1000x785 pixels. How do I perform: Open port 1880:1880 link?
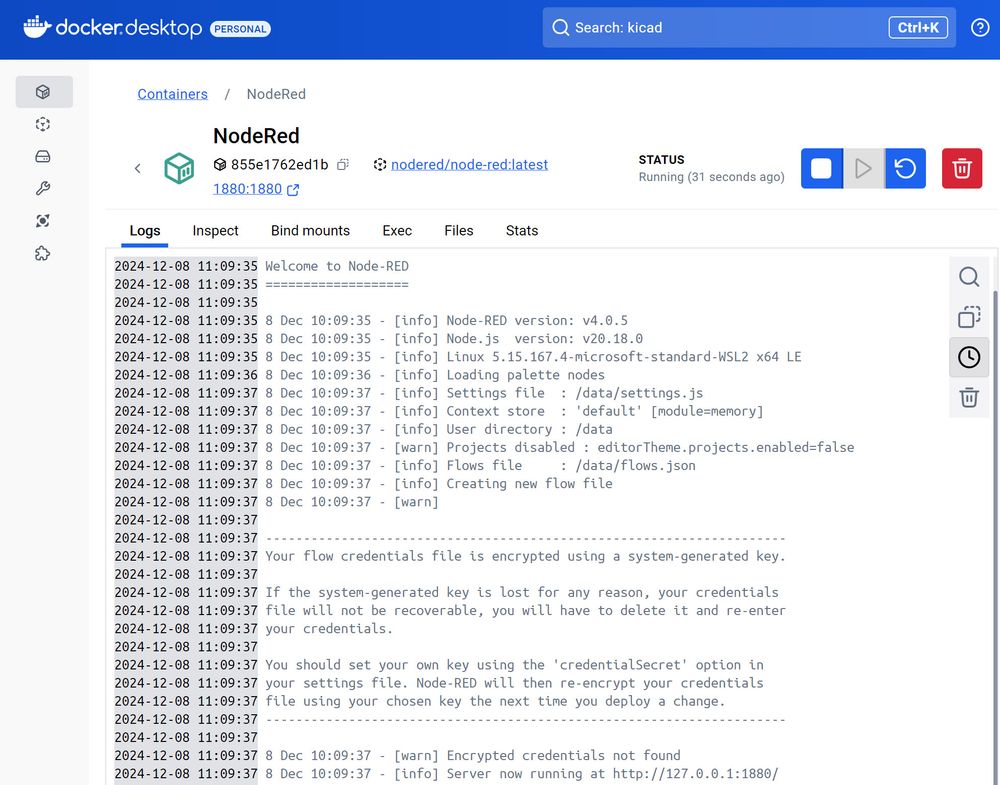(256, 189)
